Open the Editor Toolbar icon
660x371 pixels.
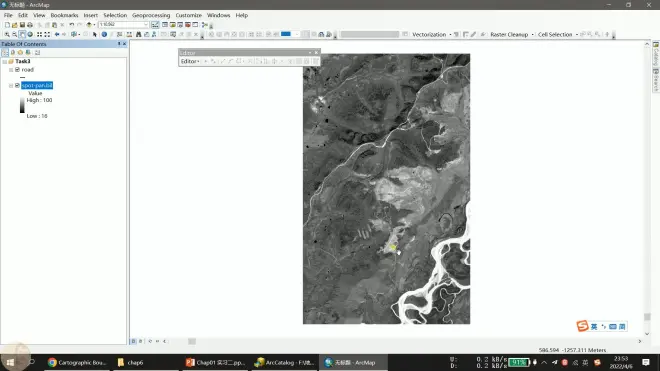pos(155,25)
